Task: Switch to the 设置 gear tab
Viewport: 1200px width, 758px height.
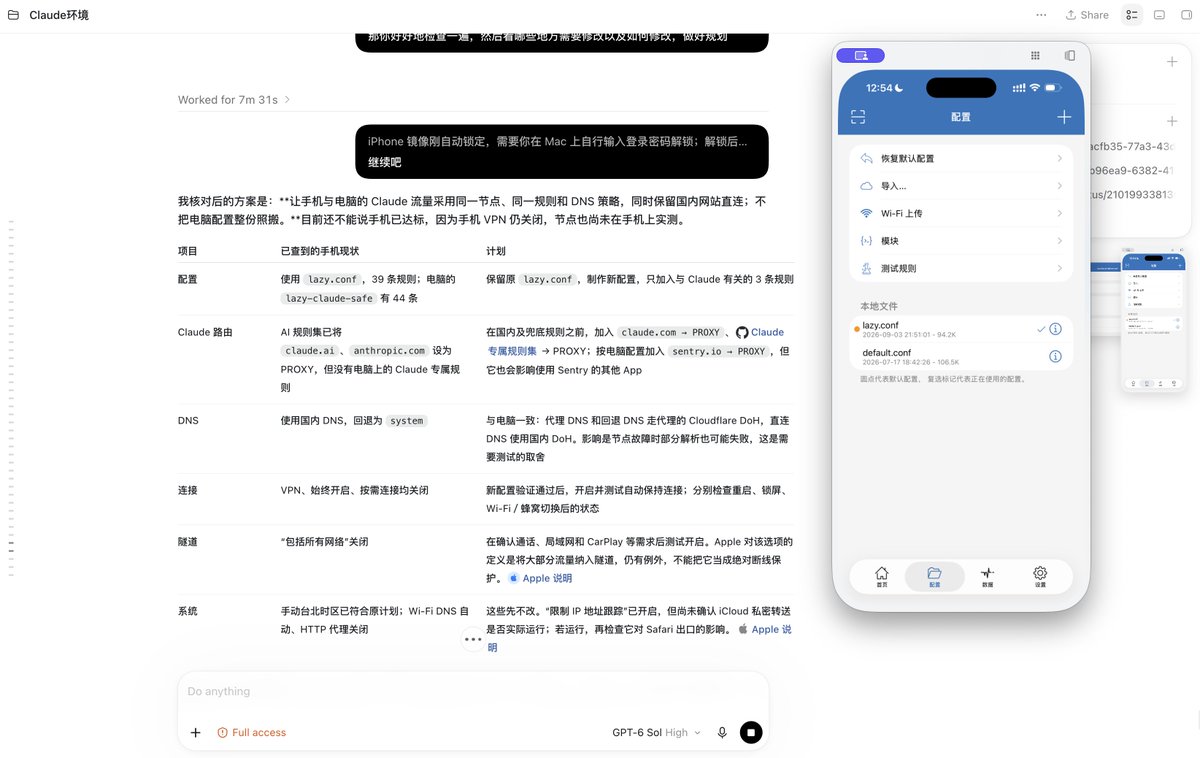Action: coord(1040,577)
